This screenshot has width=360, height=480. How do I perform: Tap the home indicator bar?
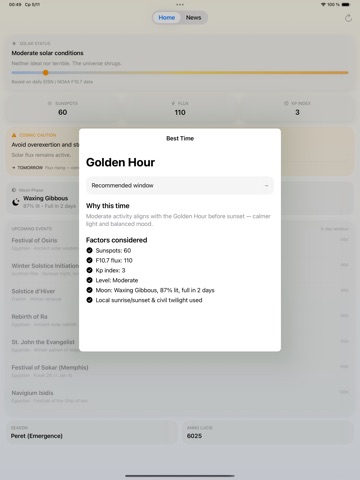coord(180,476)
